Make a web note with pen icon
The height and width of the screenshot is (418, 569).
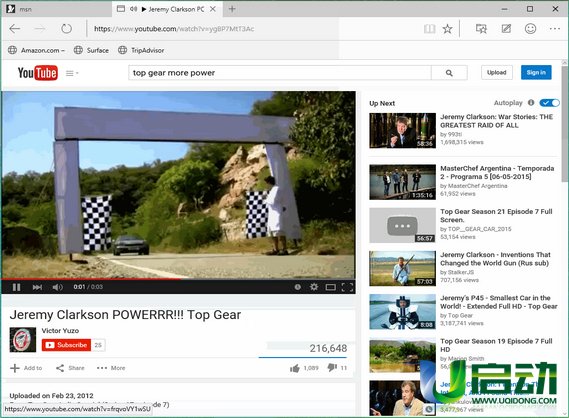pos(506,29)
